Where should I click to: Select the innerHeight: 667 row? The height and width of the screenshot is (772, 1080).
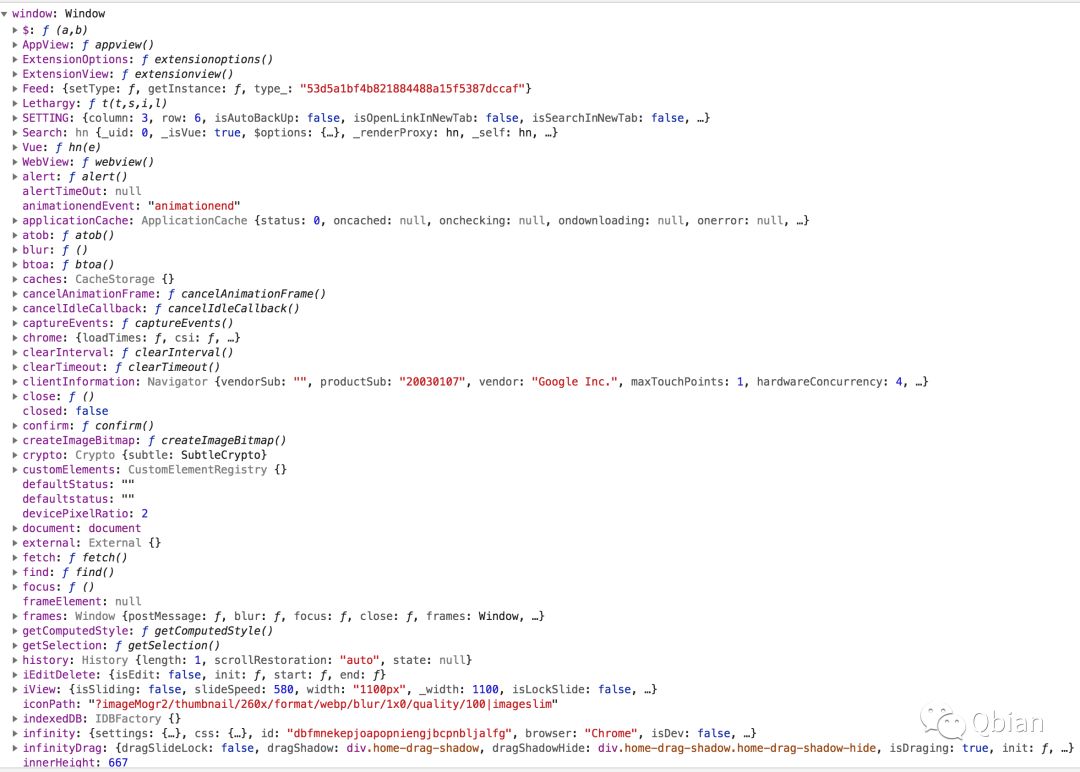pyautogui.click(x=75, y=762)
